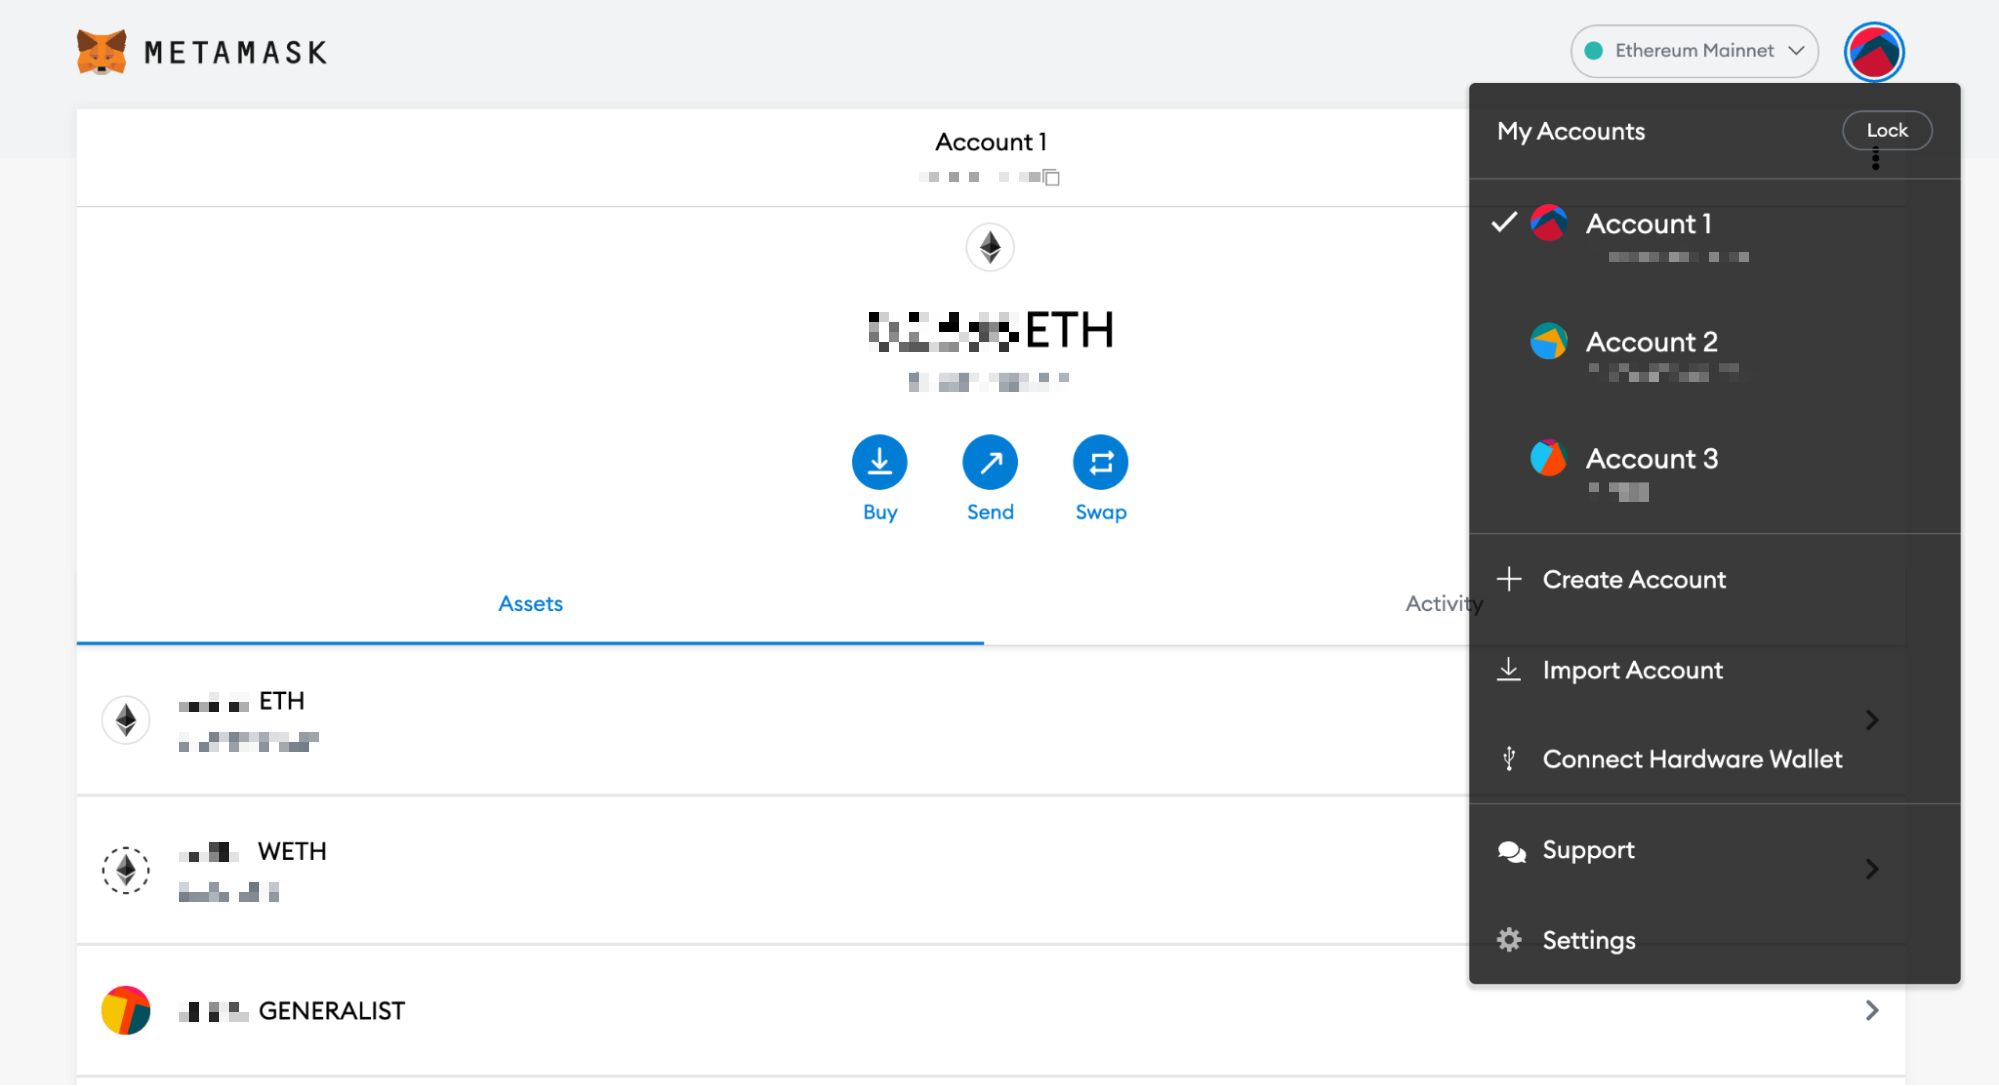
Task: Click the blue Send arrow icon
Action: tap(990, 462)
